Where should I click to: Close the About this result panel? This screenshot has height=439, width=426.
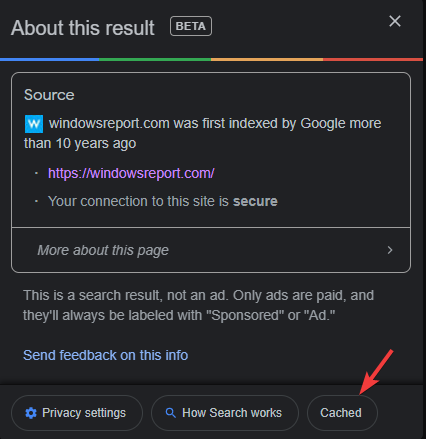(x=395, y=21)
